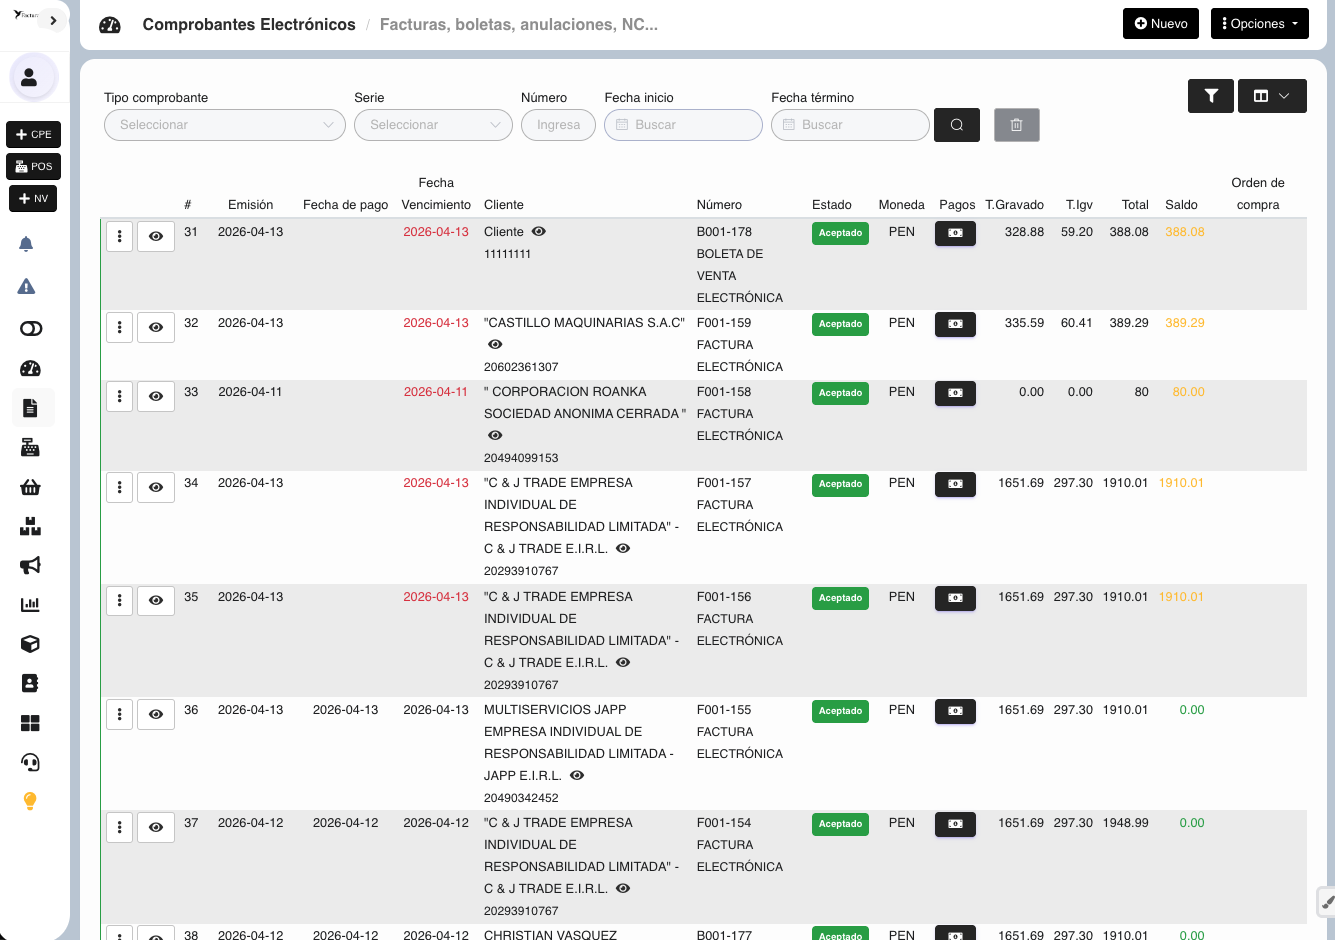This screenshot has height=940, width=1335.
Task: Click the eye preview button for row 36
Action: tap(156, 714)
